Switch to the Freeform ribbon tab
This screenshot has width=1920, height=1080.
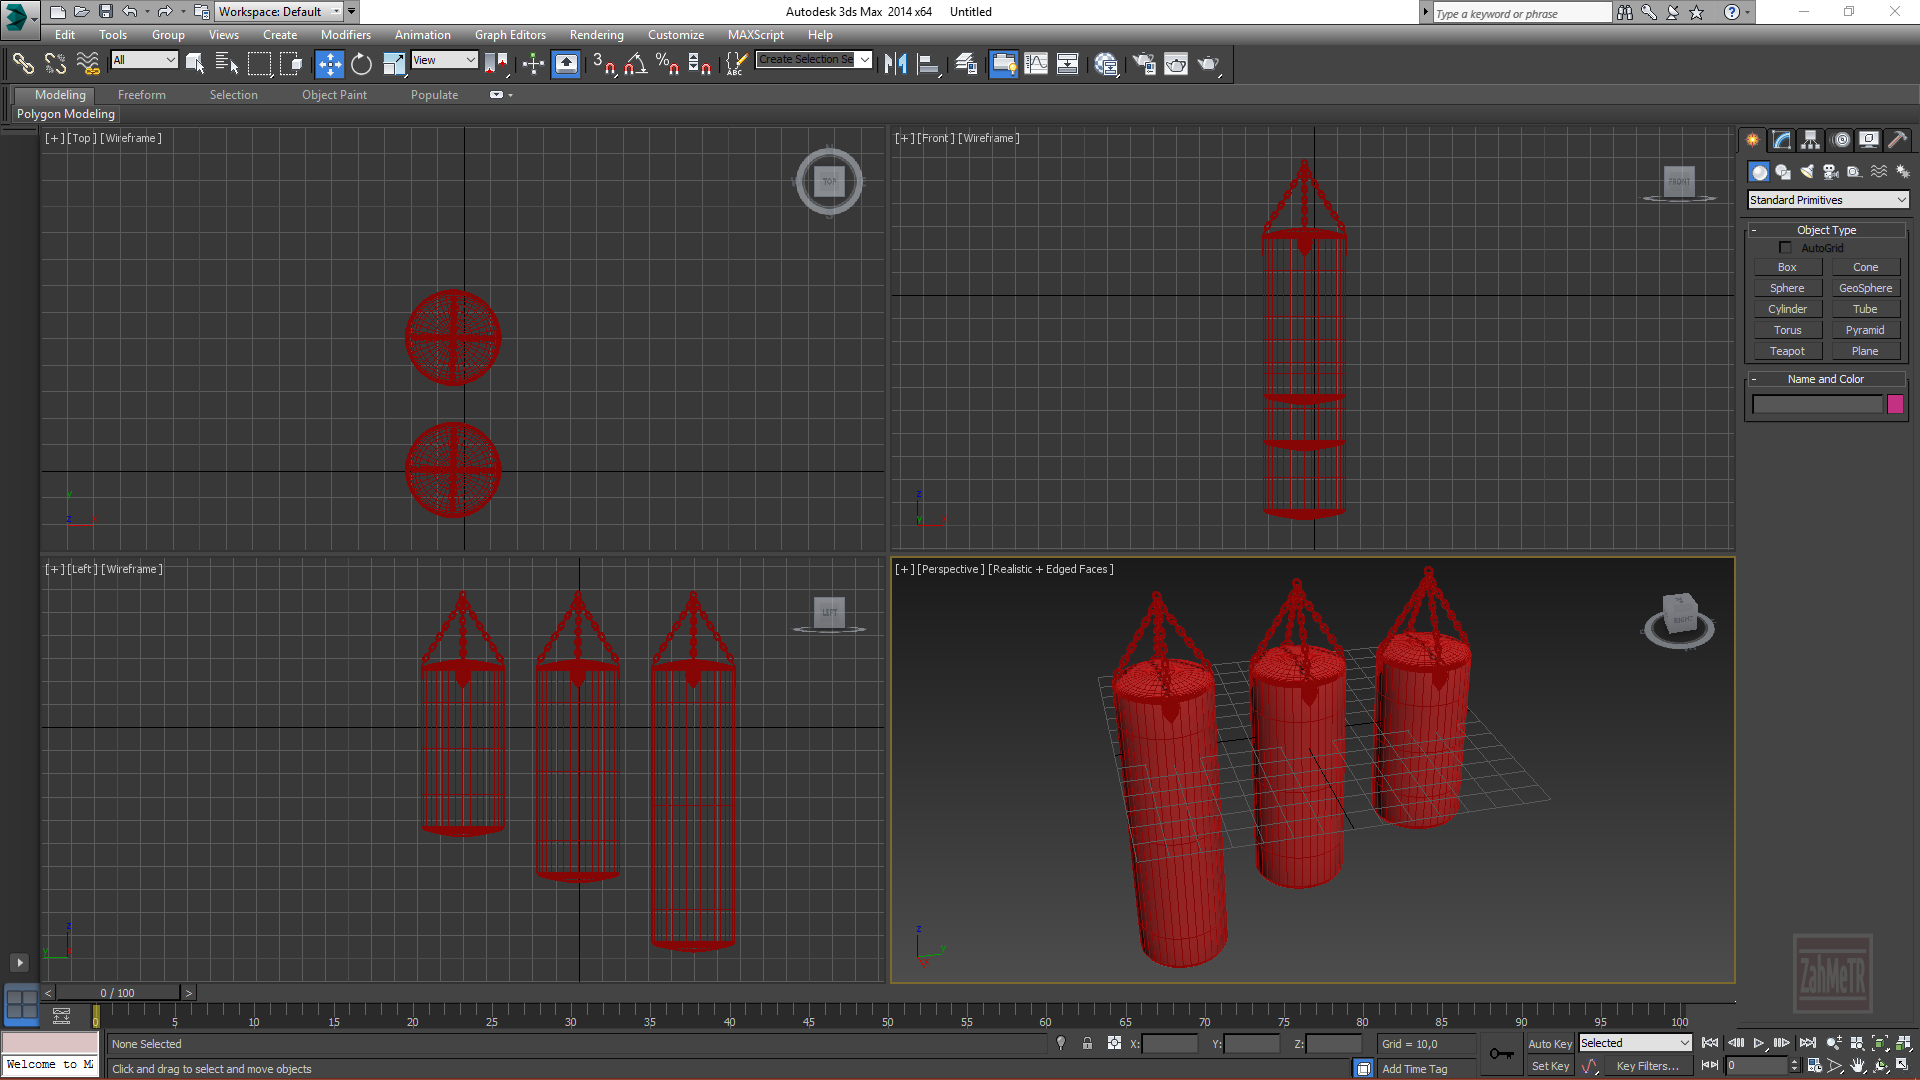(141, 95)
